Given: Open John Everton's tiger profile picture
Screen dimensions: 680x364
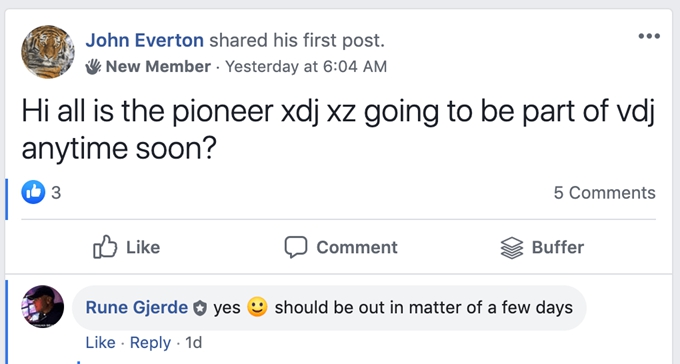Looking at the screenshot, I should (48, 52).
